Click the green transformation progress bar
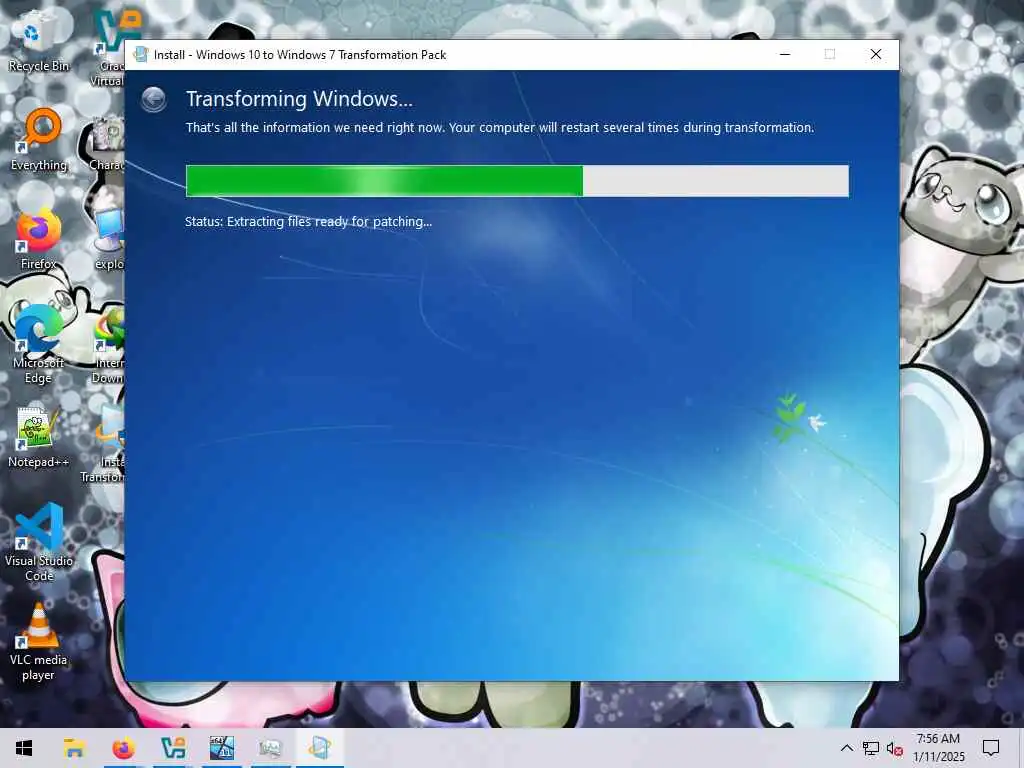 point(517,181)
